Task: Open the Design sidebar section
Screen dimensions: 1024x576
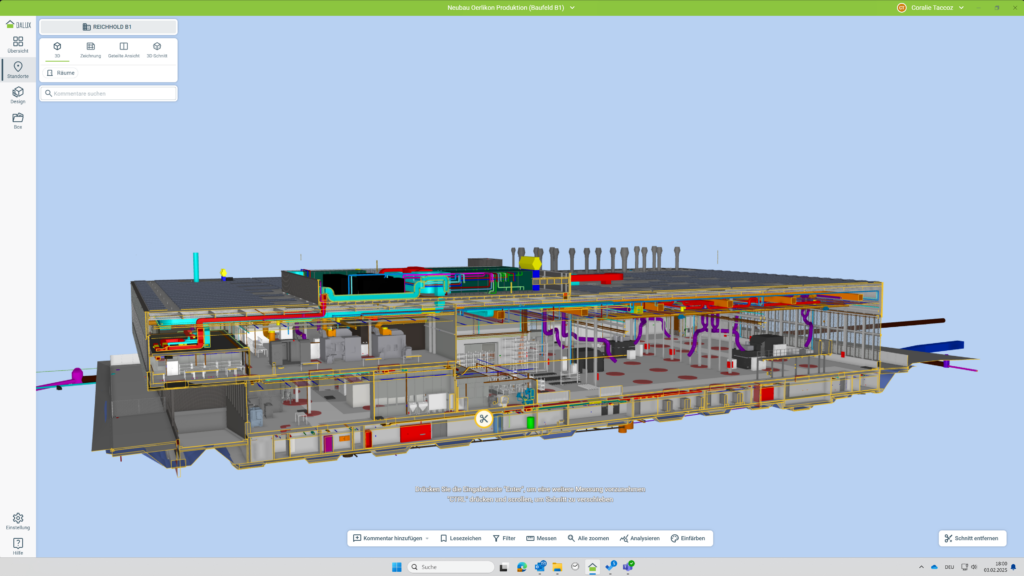Action: tap(18, 95)
